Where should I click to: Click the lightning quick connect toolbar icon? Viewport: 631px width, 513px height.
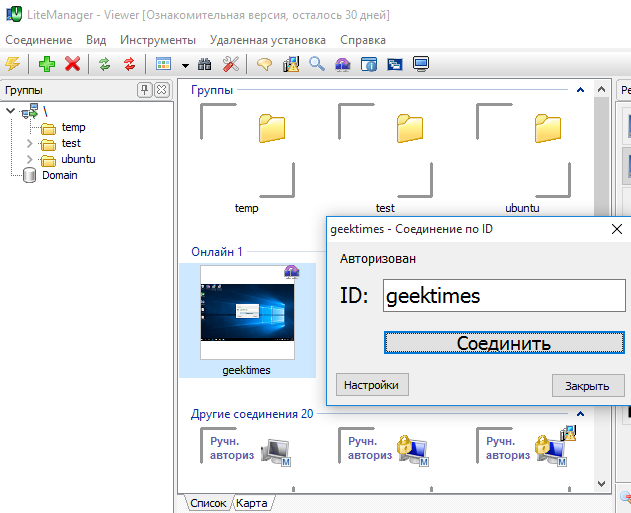pos(12,64)
